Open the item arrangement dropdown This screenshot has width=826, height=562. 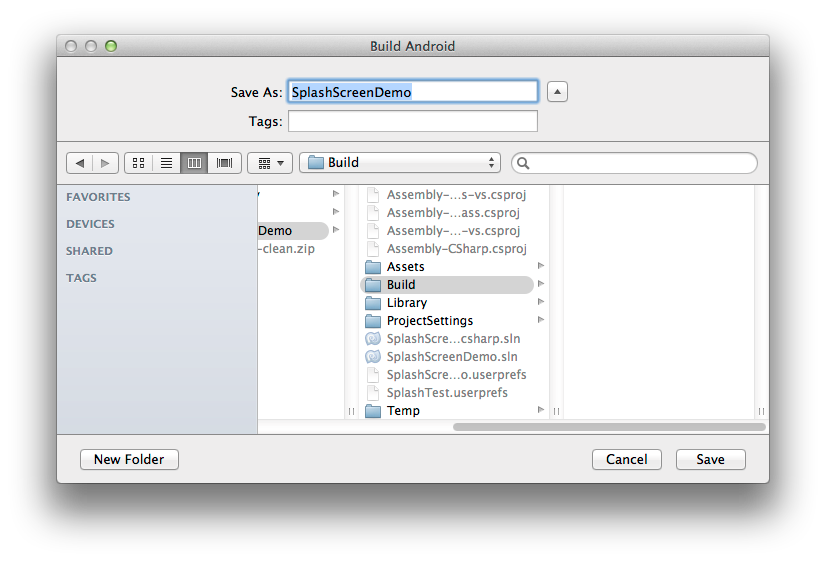click(270, 163)
